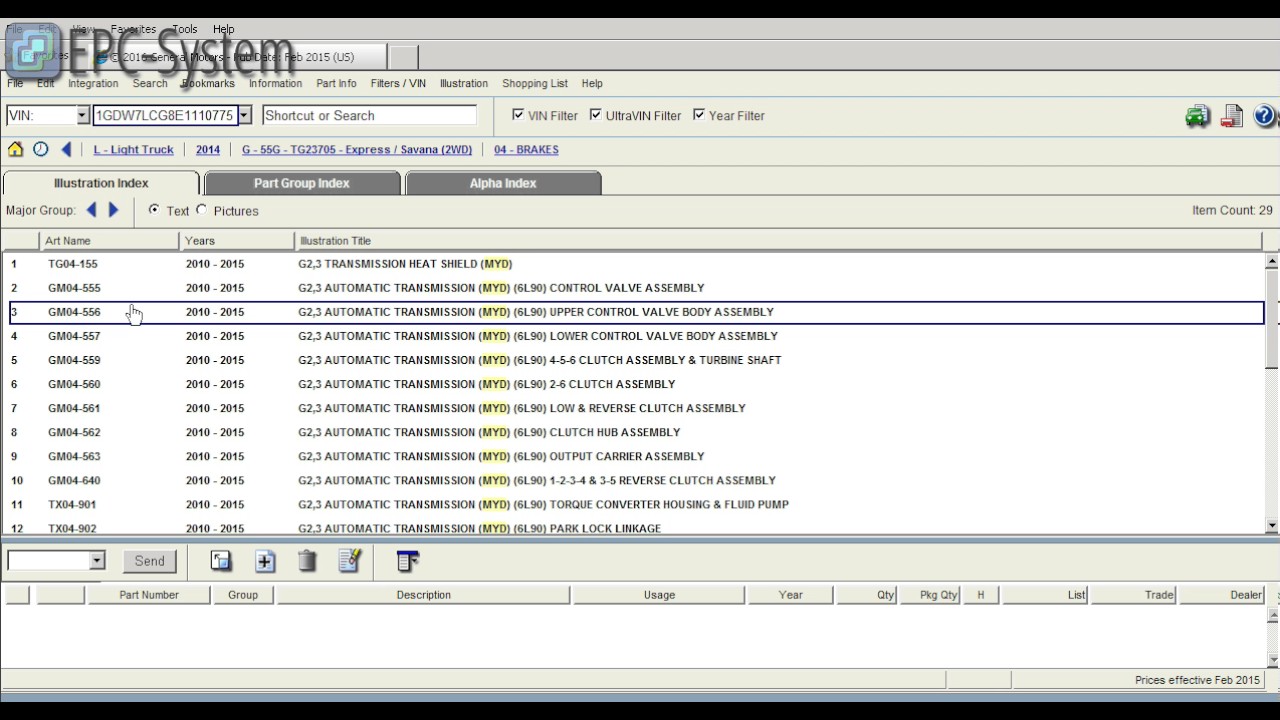This screenshot has width=1280, height=720.
Task: Open the Tools menu in browser bar
Action: click(185, 29)
